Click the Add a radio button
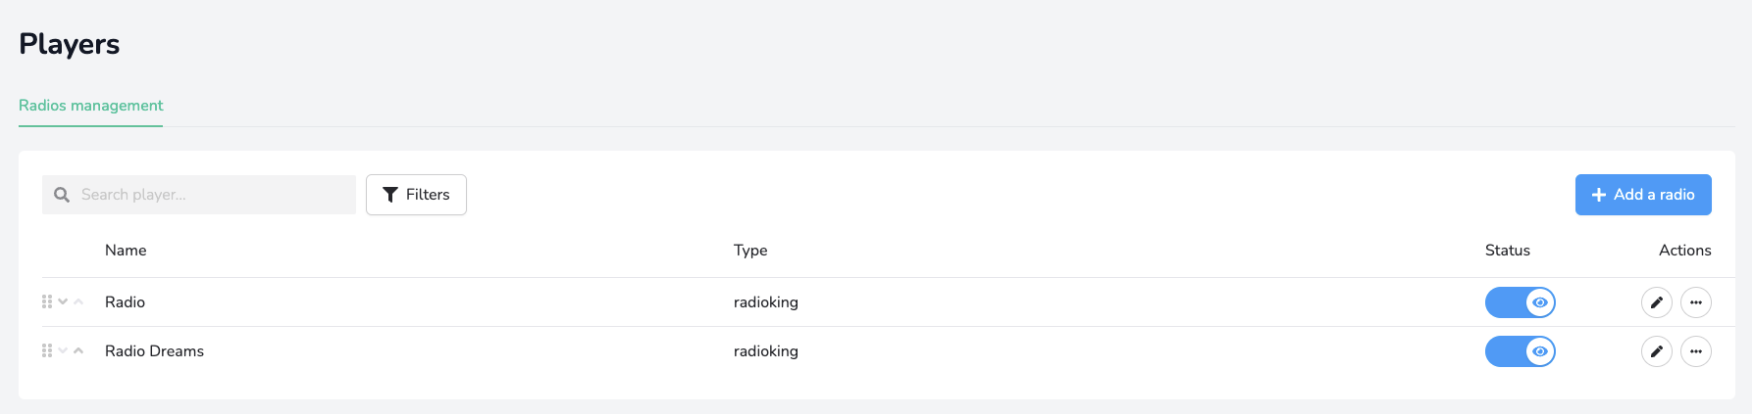Screen dimensions: 1752x414 (1643, 195)
